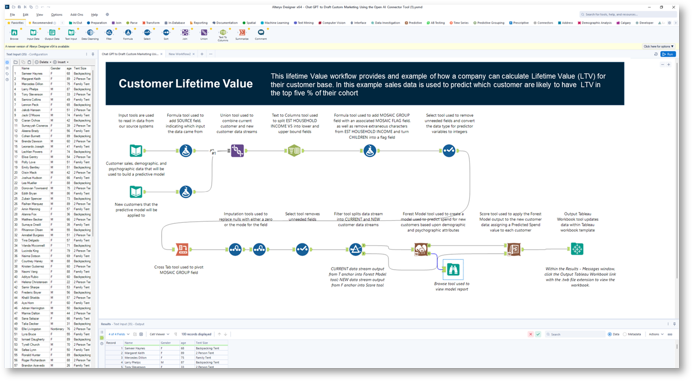The width and height of the screenshot is (692, 381).
Task: Select Mercedes Dillon cell in Results table
Action: (141, 358)
